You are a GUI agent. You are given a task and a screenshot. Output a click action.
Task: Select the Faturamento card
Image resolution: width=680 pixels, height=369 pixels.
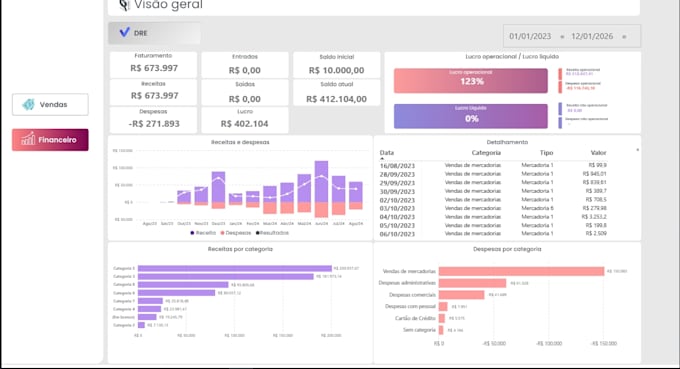(x=154, y=65)
